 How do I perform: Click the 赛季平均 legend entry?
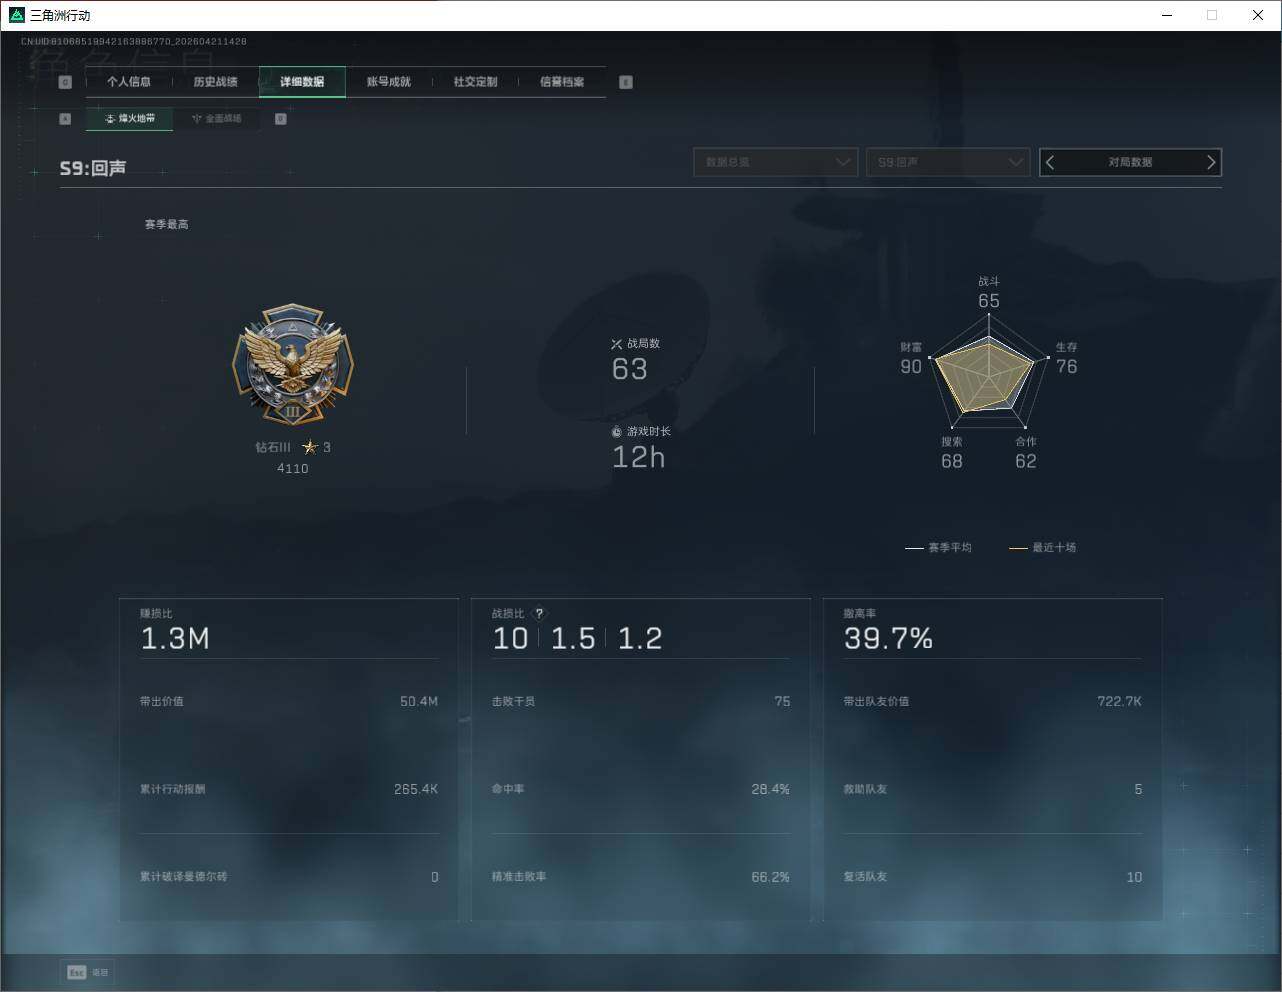click(938, 548)
